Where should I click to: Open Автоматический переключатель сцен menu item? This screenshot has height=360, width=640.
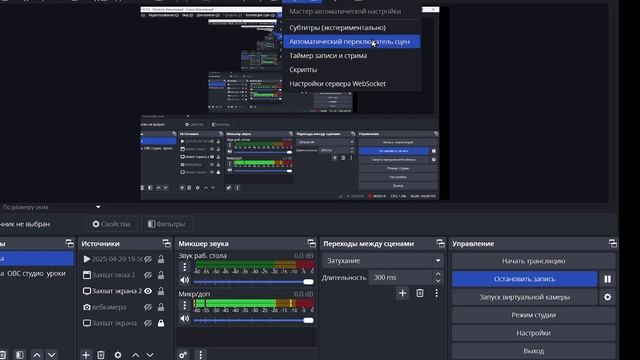351,41
